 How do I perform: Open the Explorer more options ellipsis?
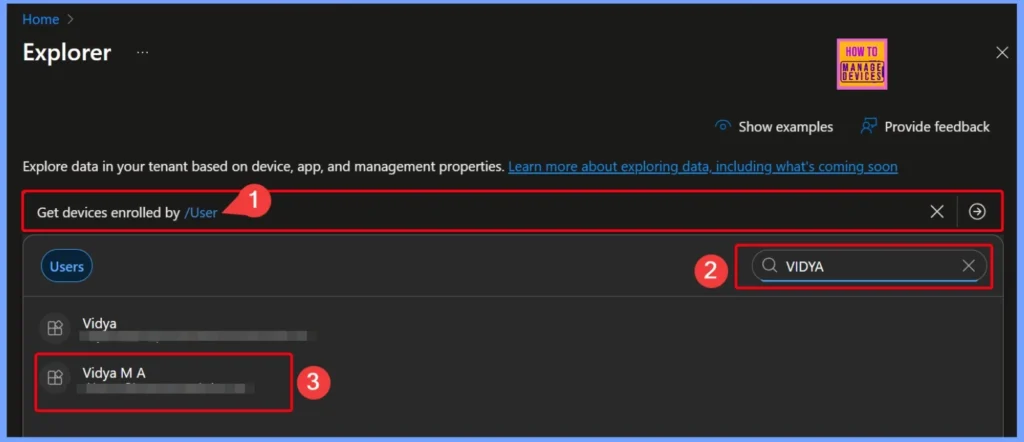(142, 52)
